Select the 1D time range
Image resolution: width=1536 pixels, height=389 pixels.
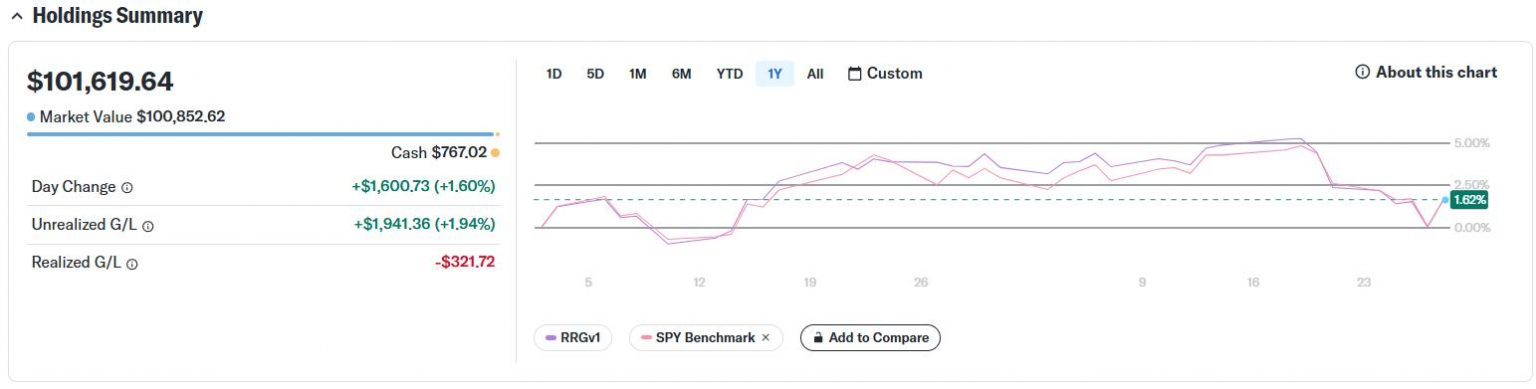(554, 74)
